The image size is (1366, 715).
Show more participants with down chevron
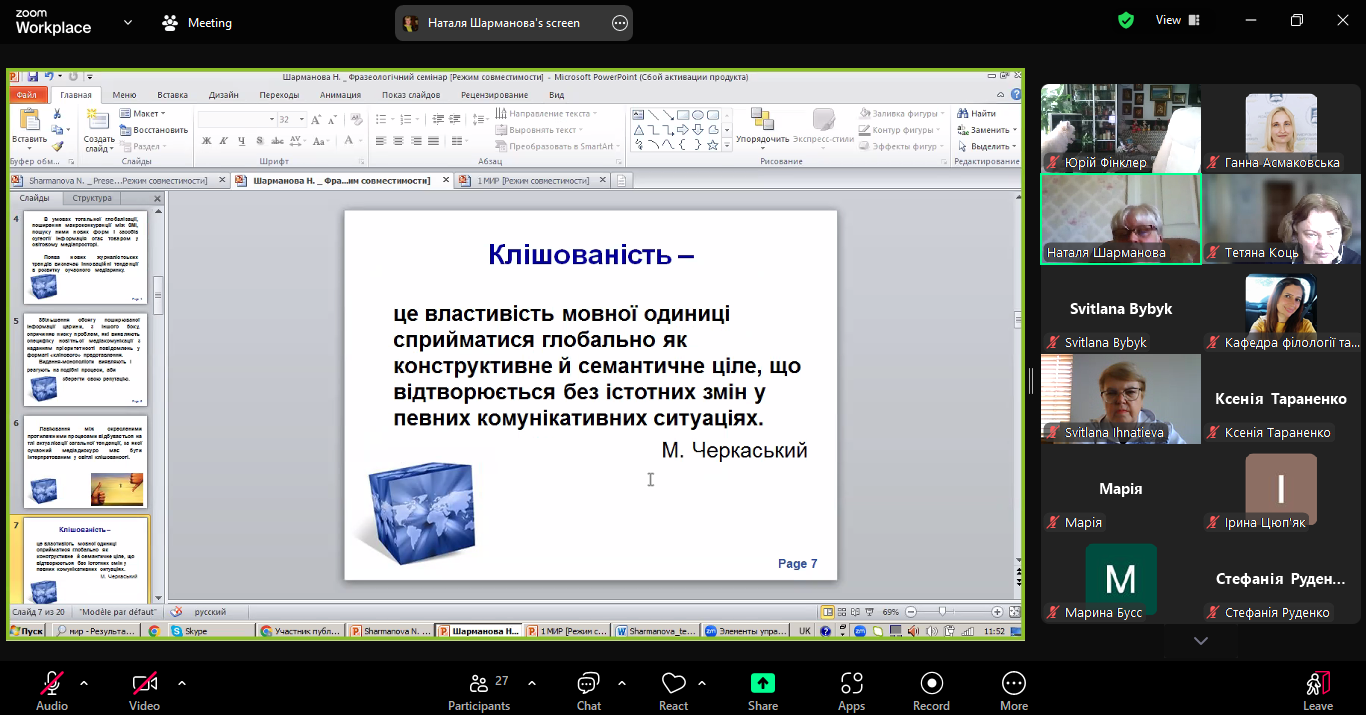(1201, 641)
